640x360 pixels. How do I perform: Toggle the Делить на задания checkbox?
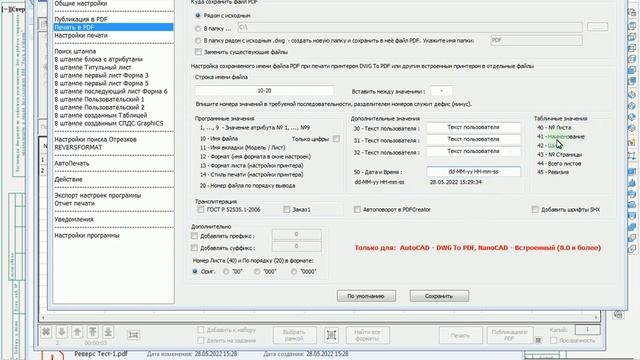click(200, 340)
